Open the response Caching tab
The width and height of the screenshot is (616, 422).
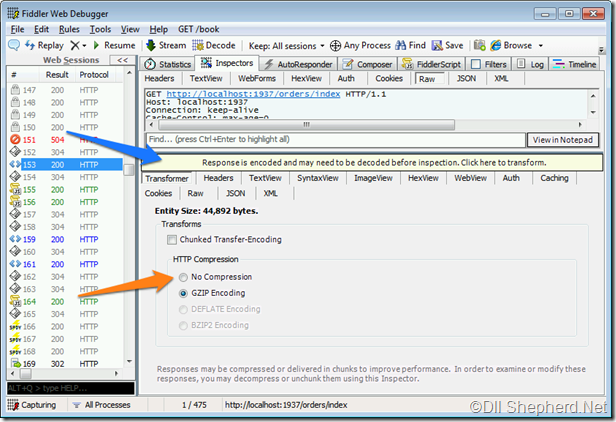554,178
